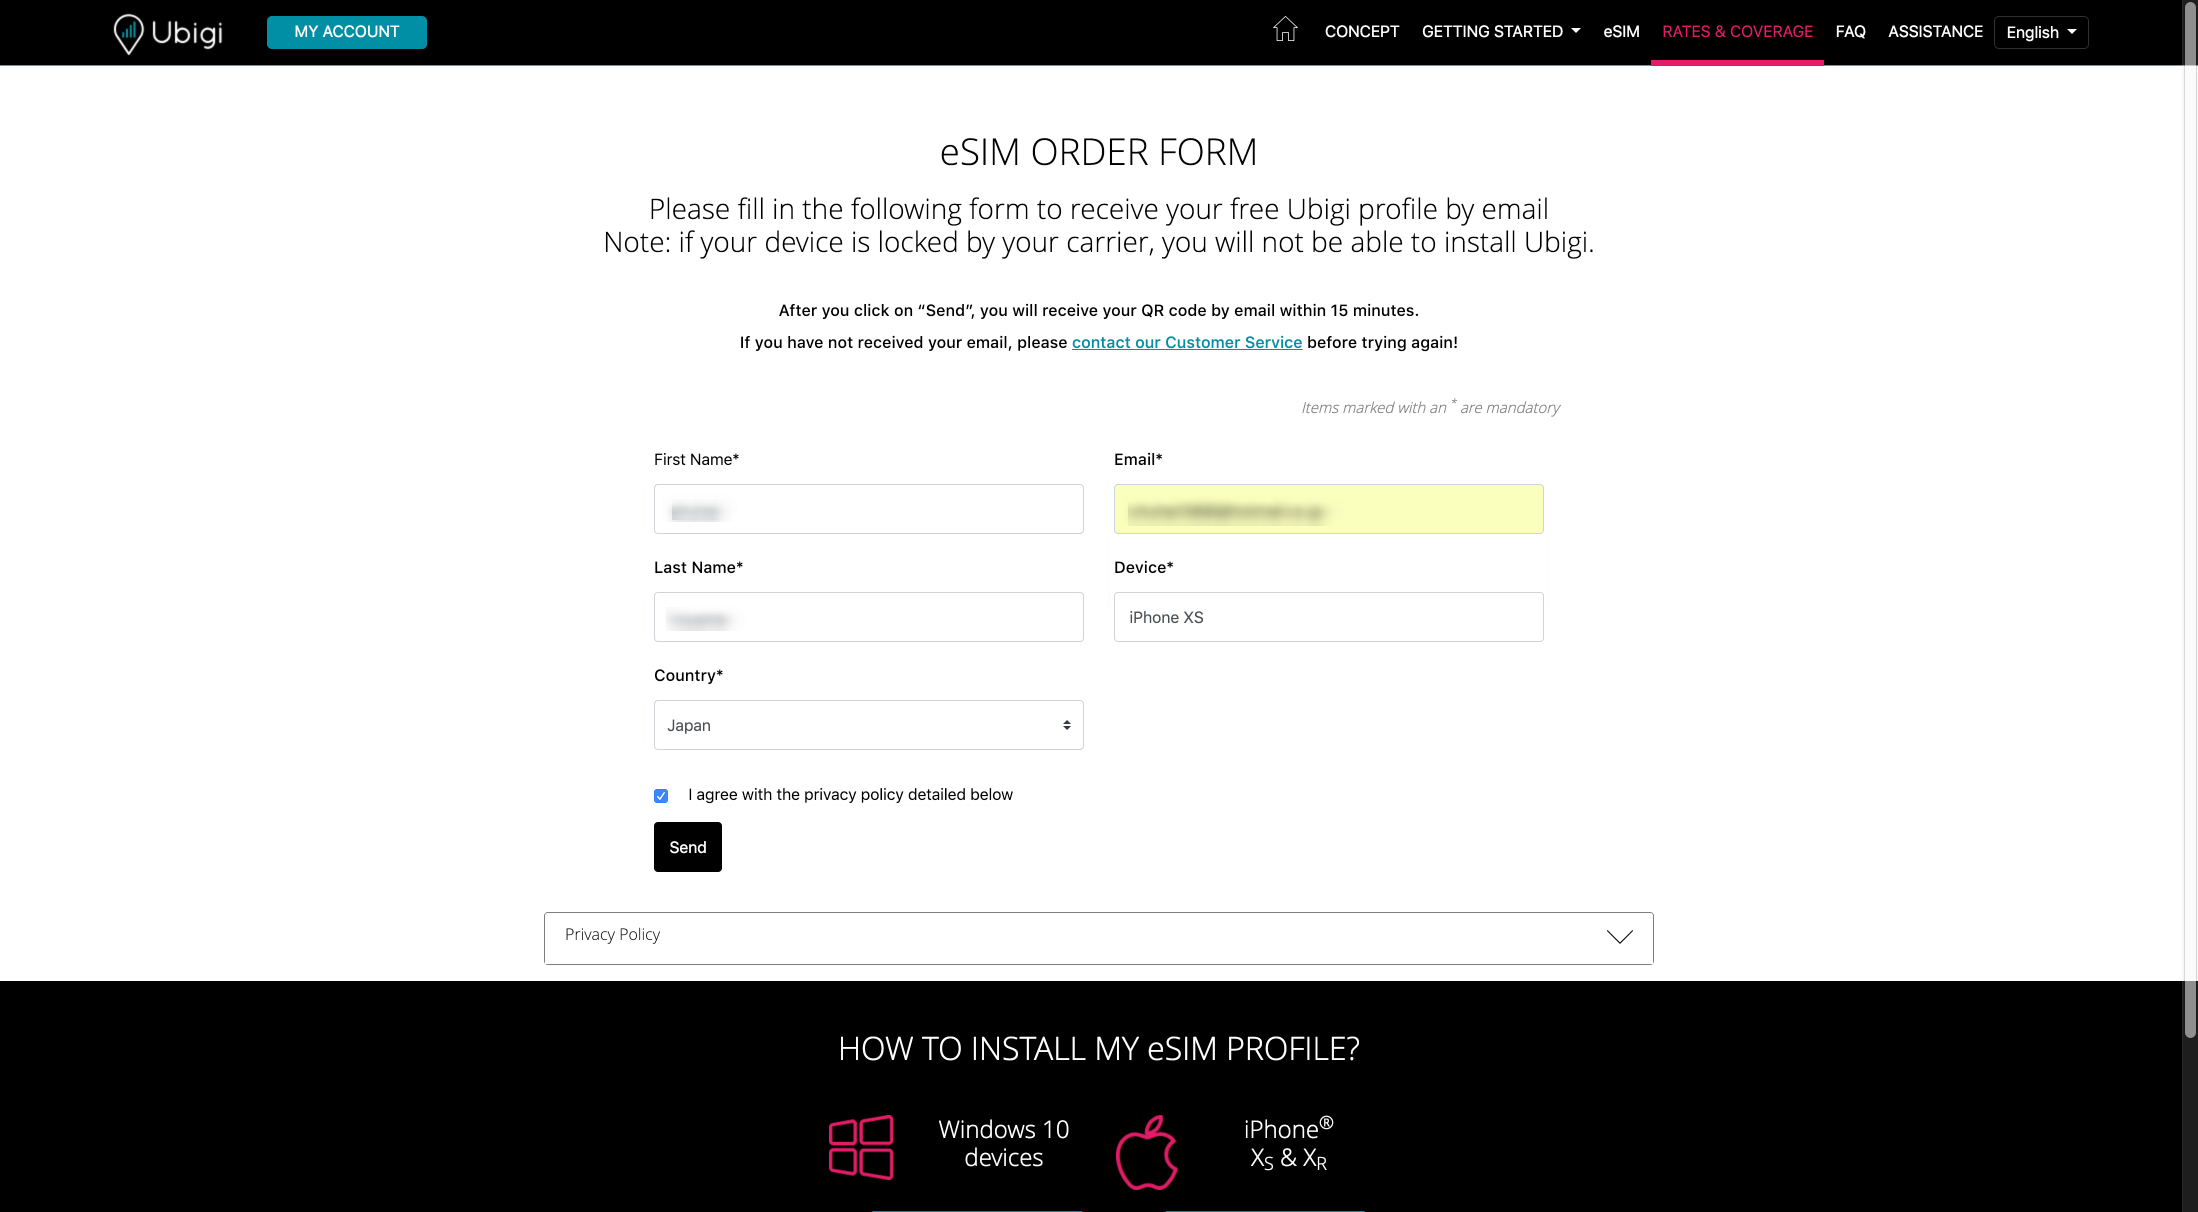Click the home icon in navigation bar
The image size is (2198, 1212).
tap(1285, 30)
